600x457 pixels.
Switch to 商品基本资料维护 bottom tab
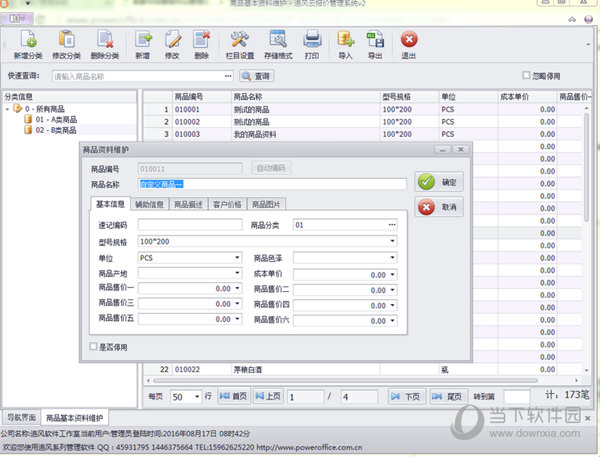(75, 418)
